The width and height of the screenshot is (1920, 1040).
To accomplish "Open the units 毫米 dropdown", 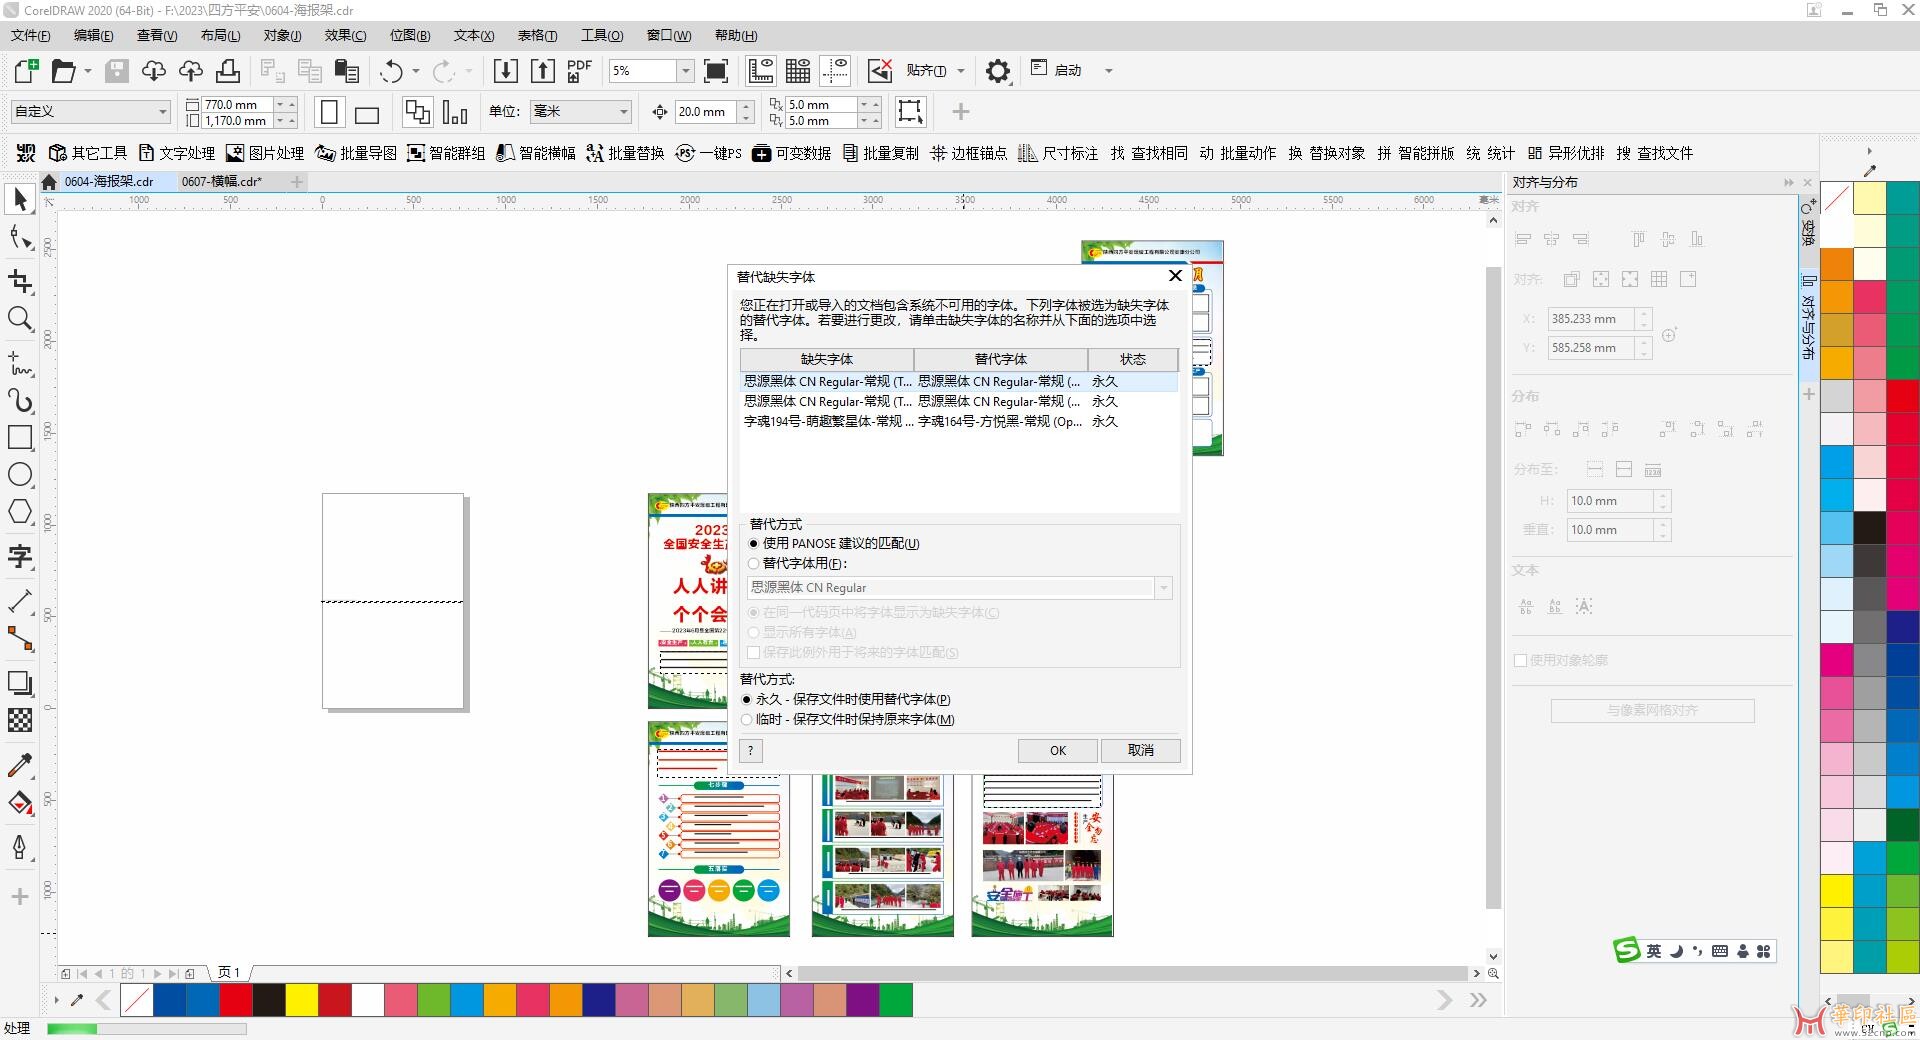I will click(x=623, y=112).
